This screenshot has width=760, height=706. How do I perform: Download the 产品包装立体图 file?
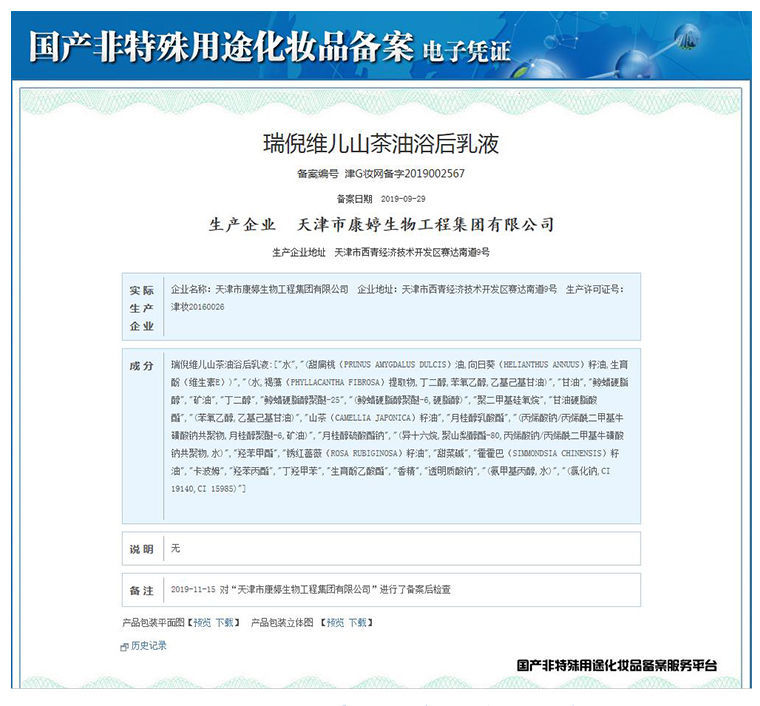click(x=358, y=623)
